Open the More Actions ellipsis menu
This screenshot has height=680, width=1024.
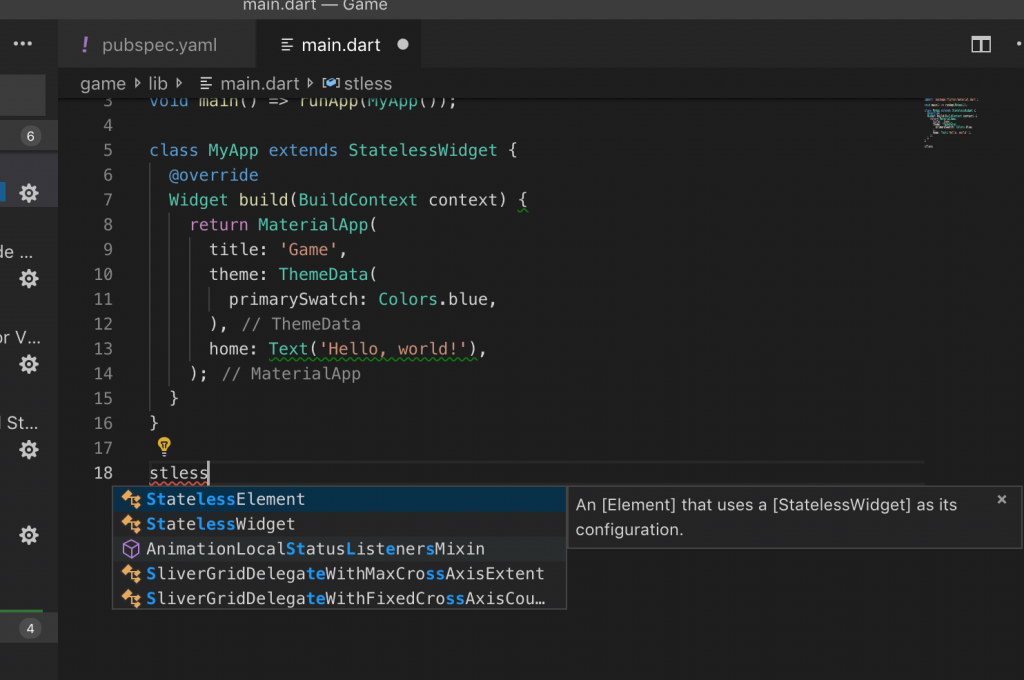23,44
